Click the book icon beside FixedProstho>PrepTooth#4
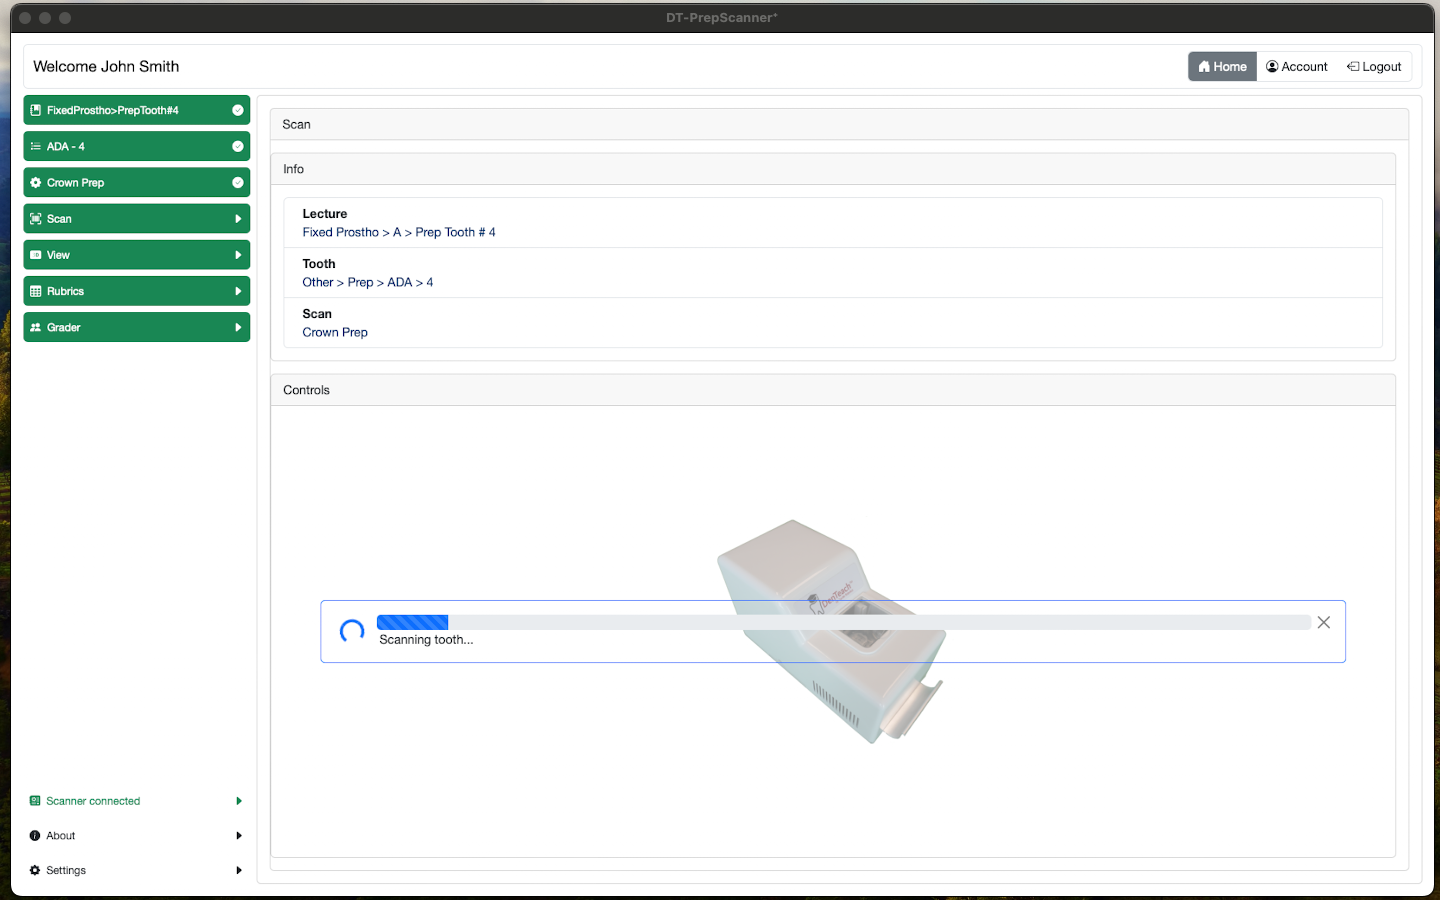The image size is (1440, 900). [36, 110]
